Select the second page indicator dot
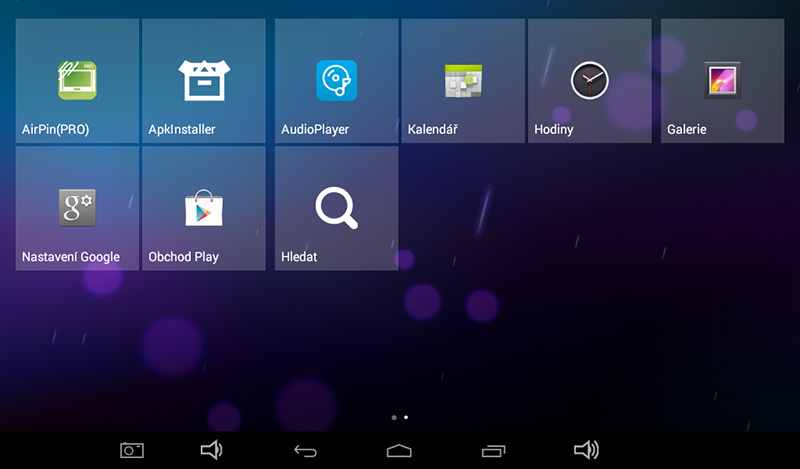The width and height of the screenshot is (800, 469). tap(406, 416)
